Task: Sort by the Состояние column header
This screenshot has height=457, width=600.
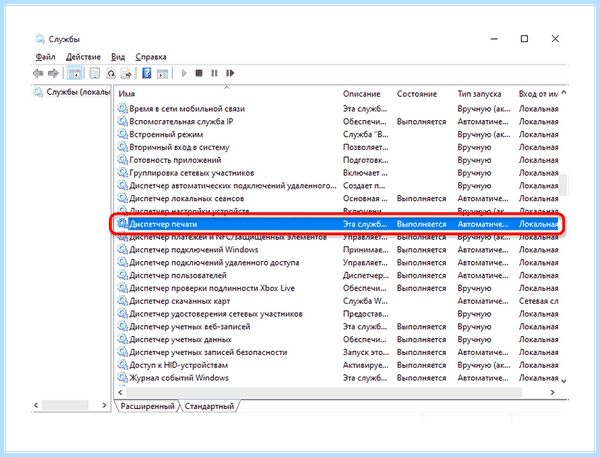Action: click(x=416, y=94)
